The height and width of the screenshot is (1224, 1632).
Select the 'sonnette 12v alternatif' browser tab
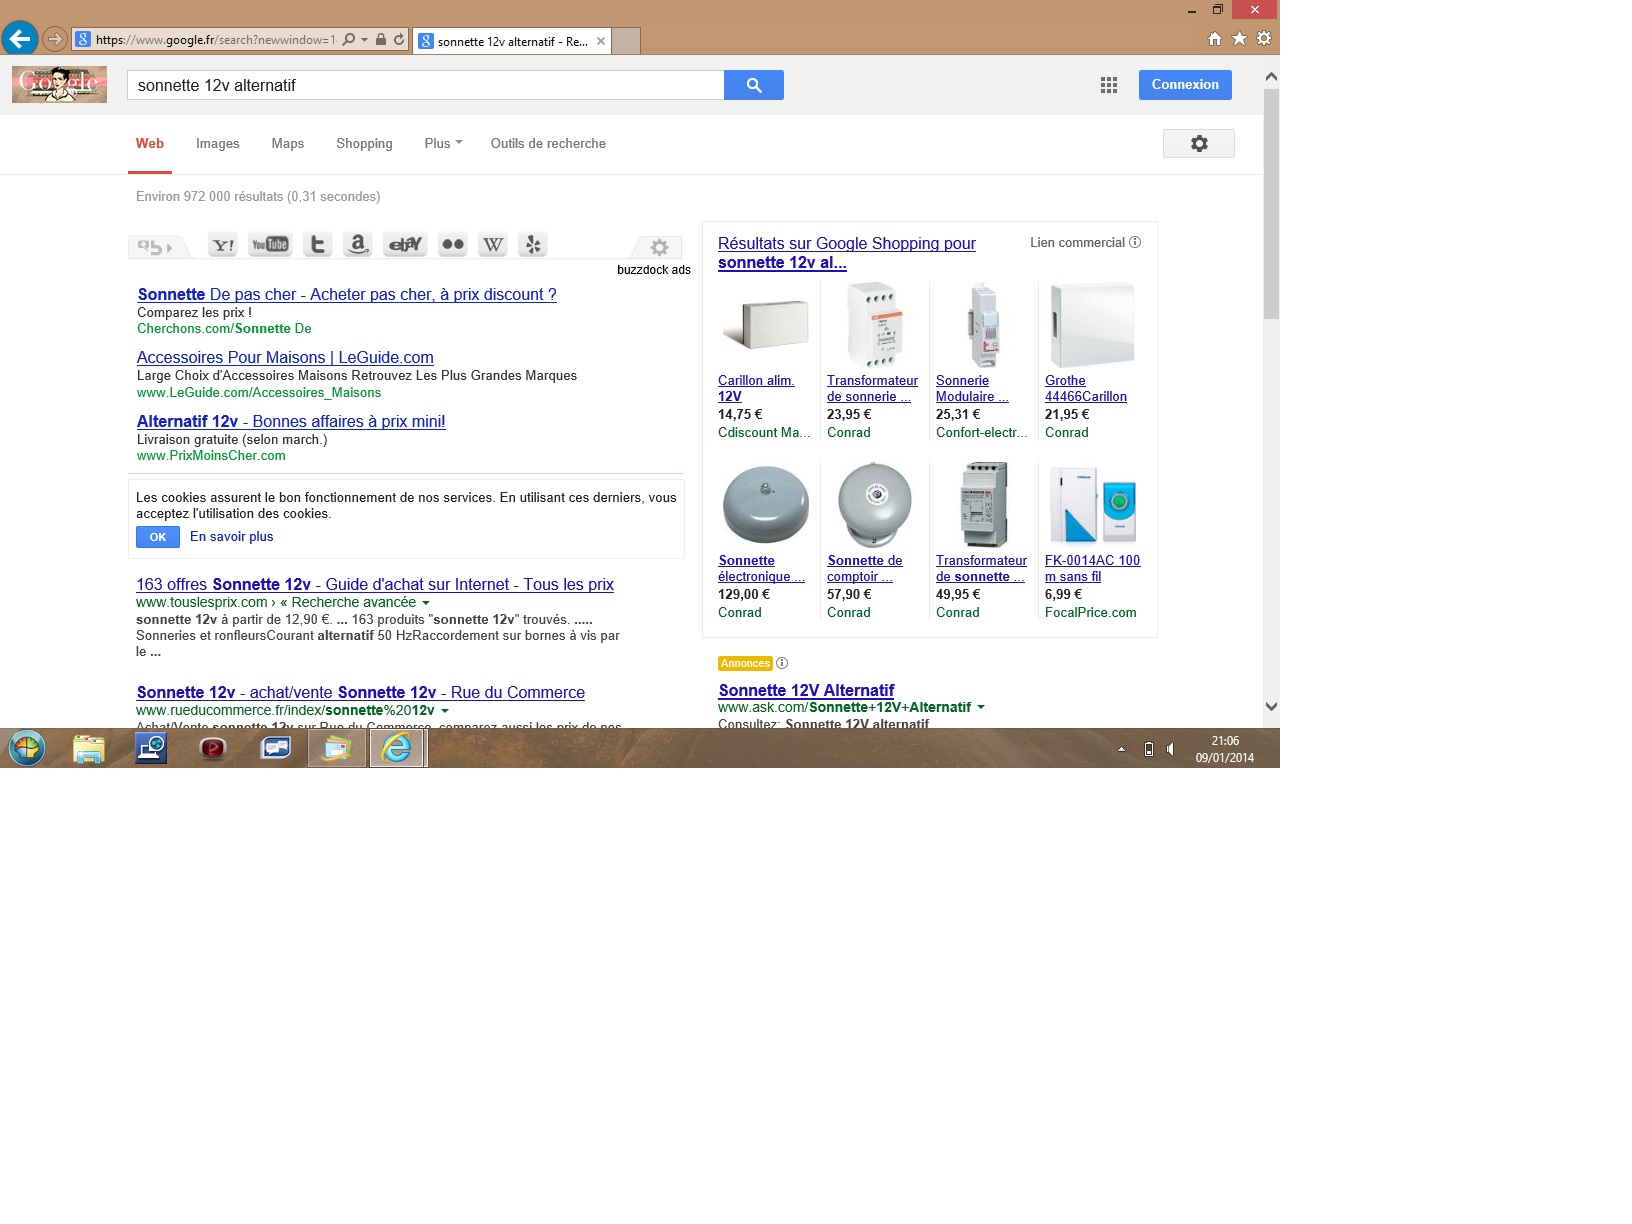tap(512, 41)
